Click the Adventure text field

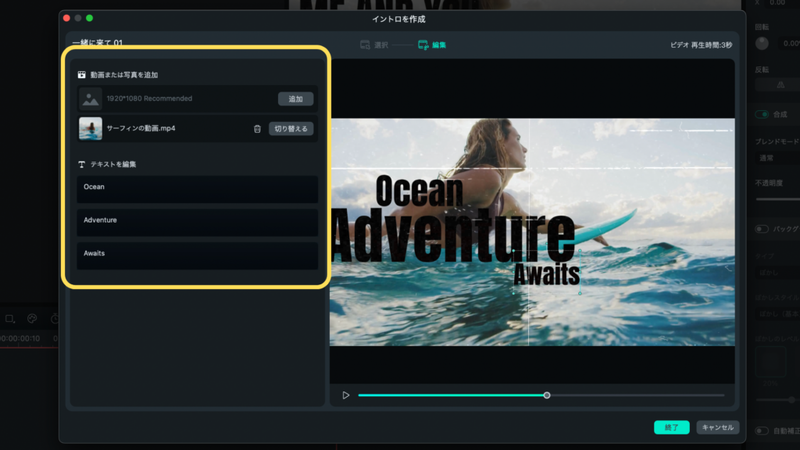(197, 222)
